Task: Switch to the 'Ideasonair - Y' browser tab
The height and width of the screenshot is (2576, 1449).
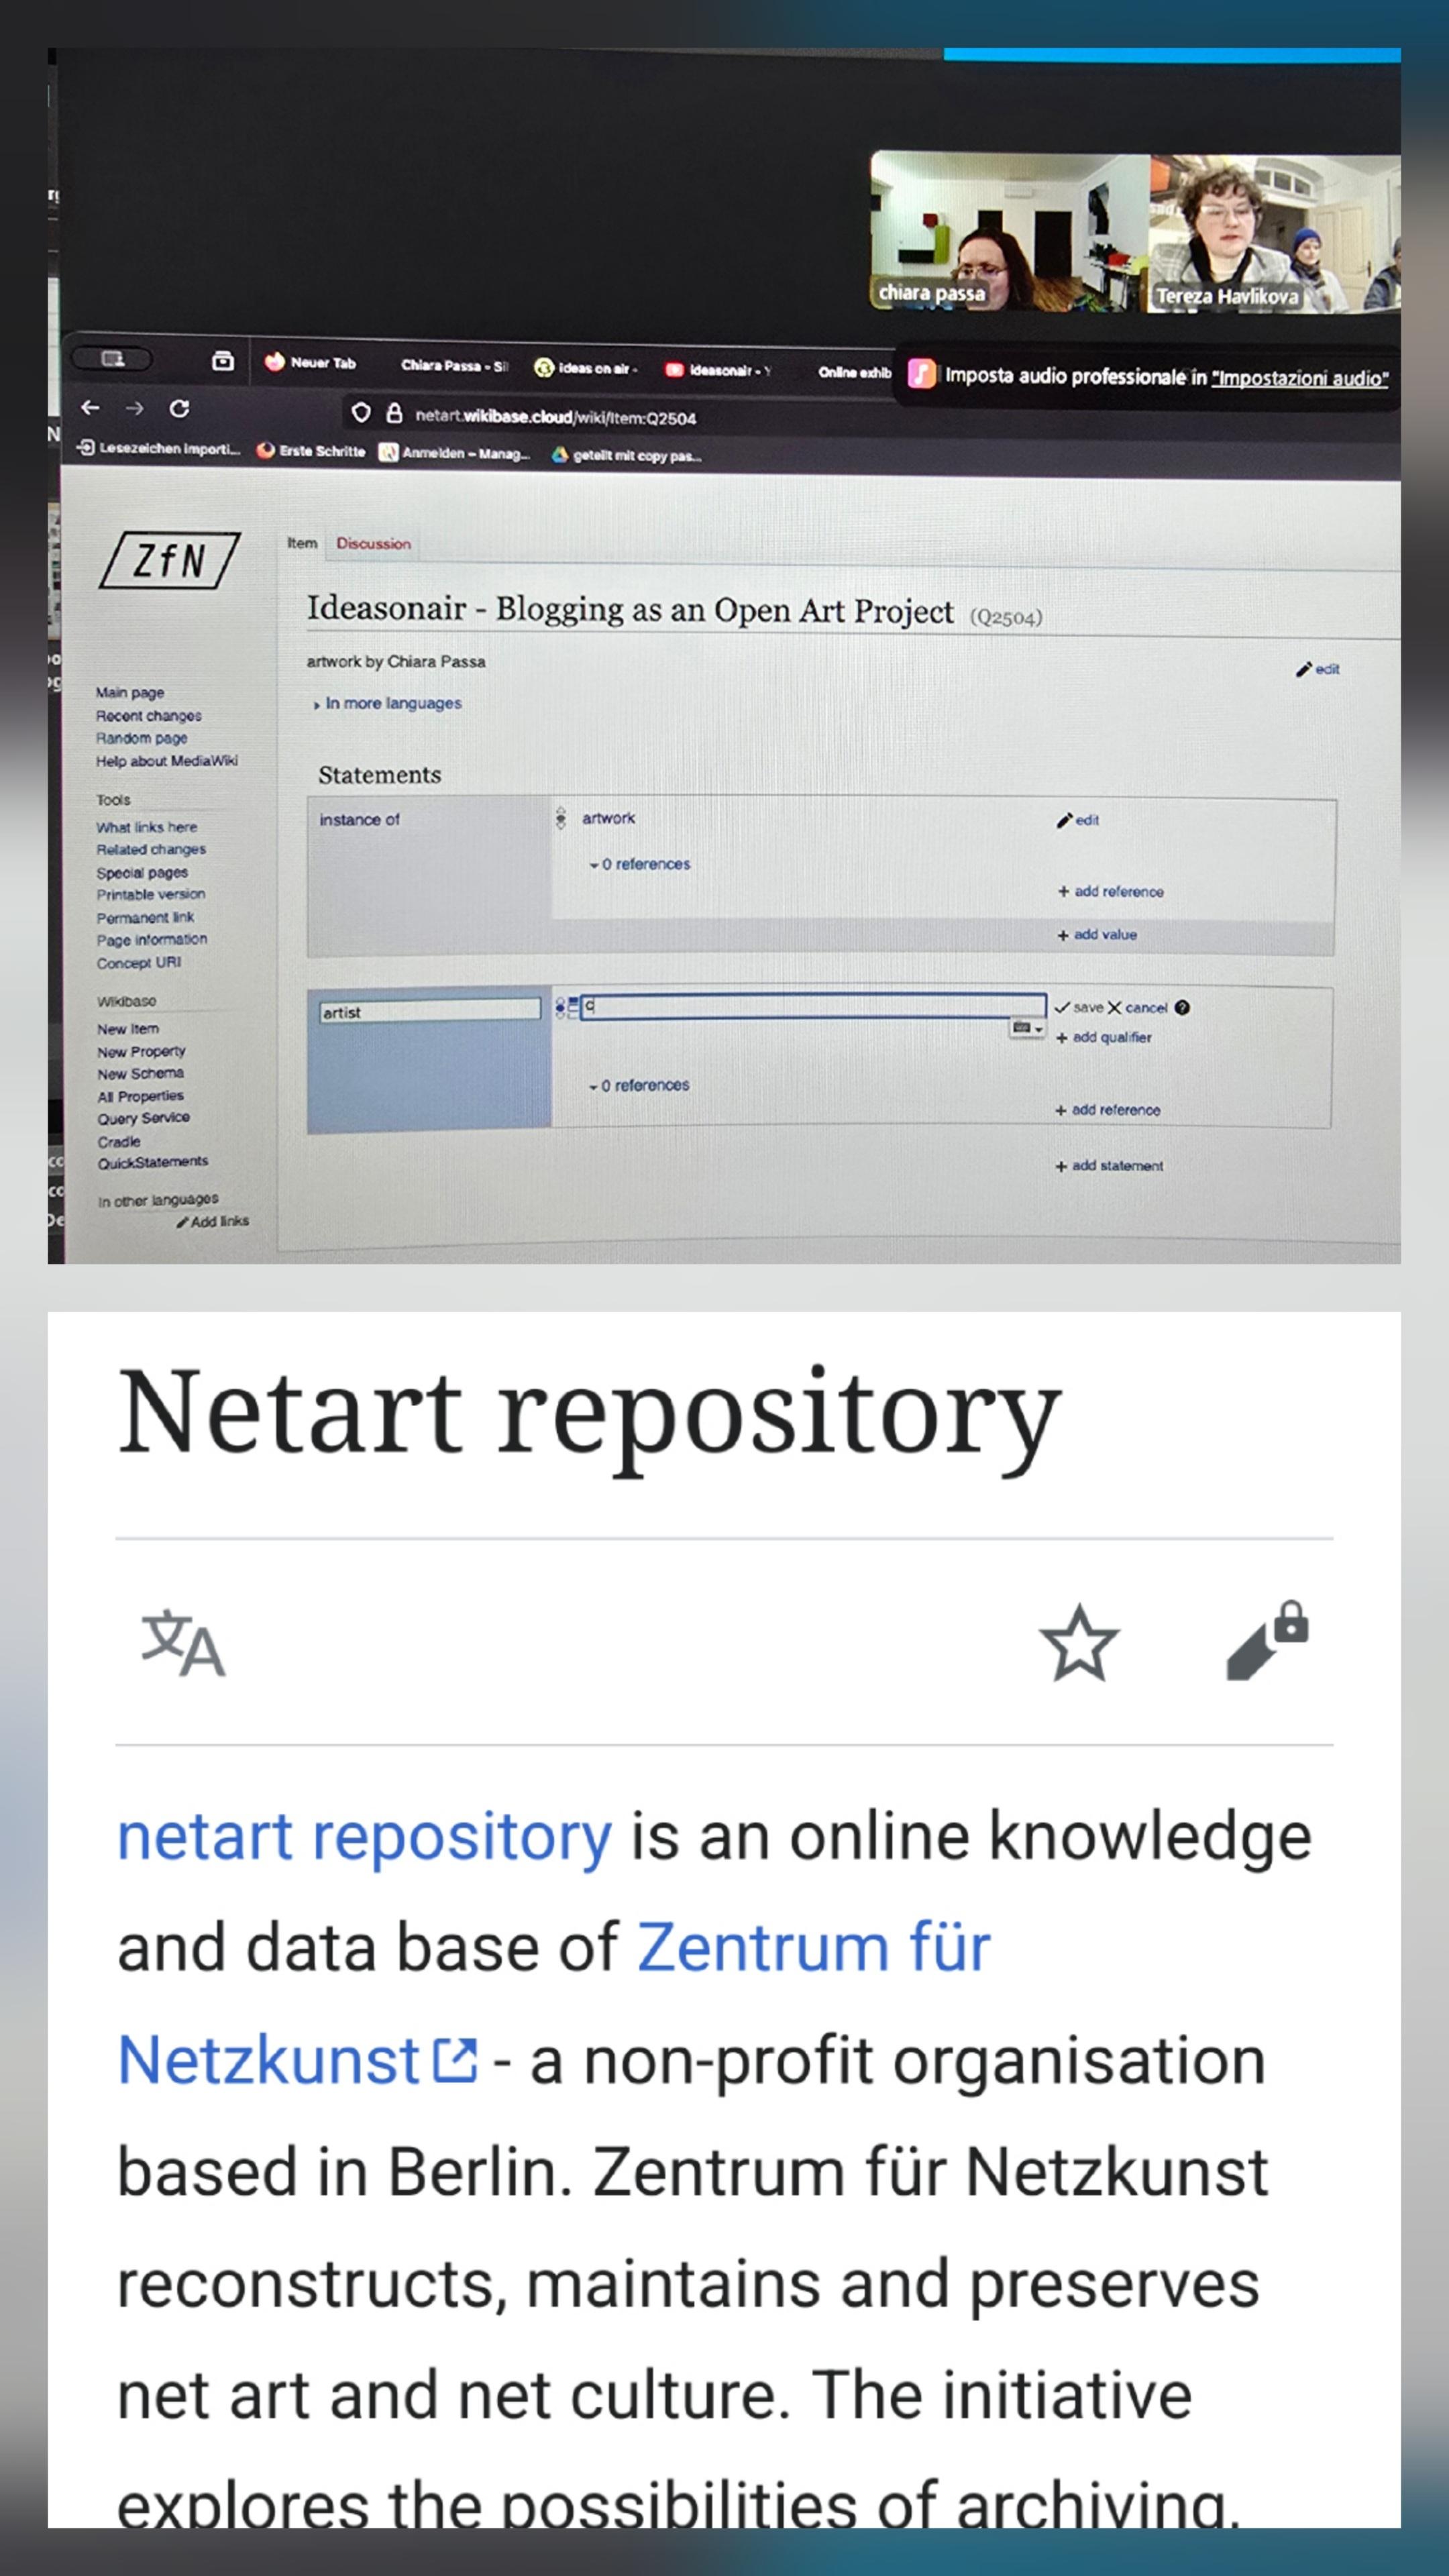Action: (x=718, y=370)
